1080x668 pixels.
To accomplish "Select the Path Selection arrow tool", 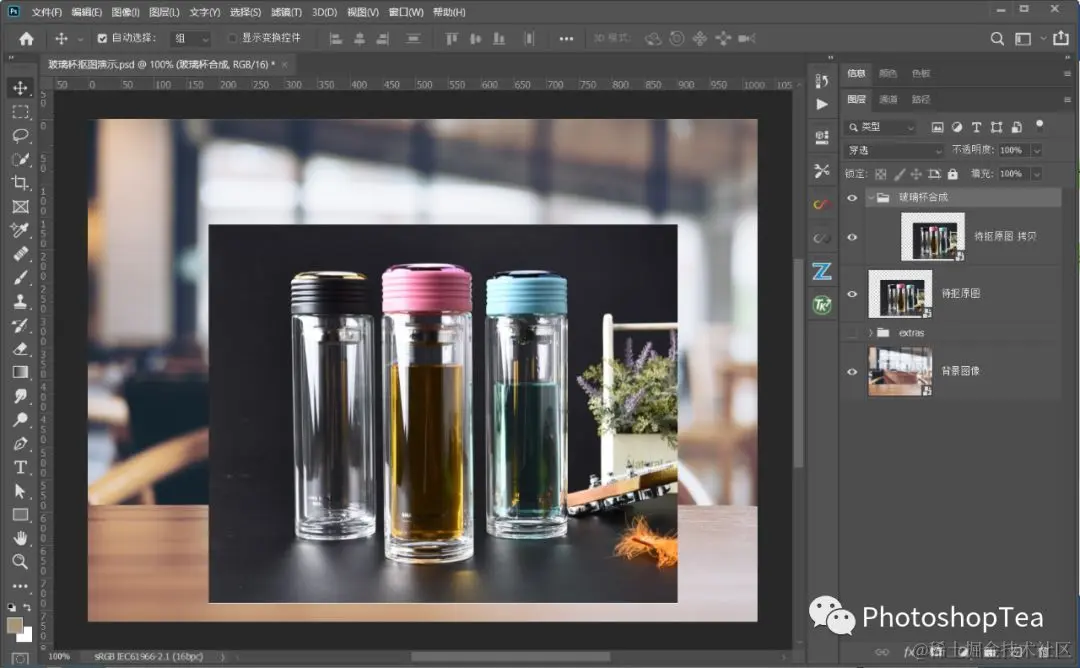I will (x=20, y=491).
